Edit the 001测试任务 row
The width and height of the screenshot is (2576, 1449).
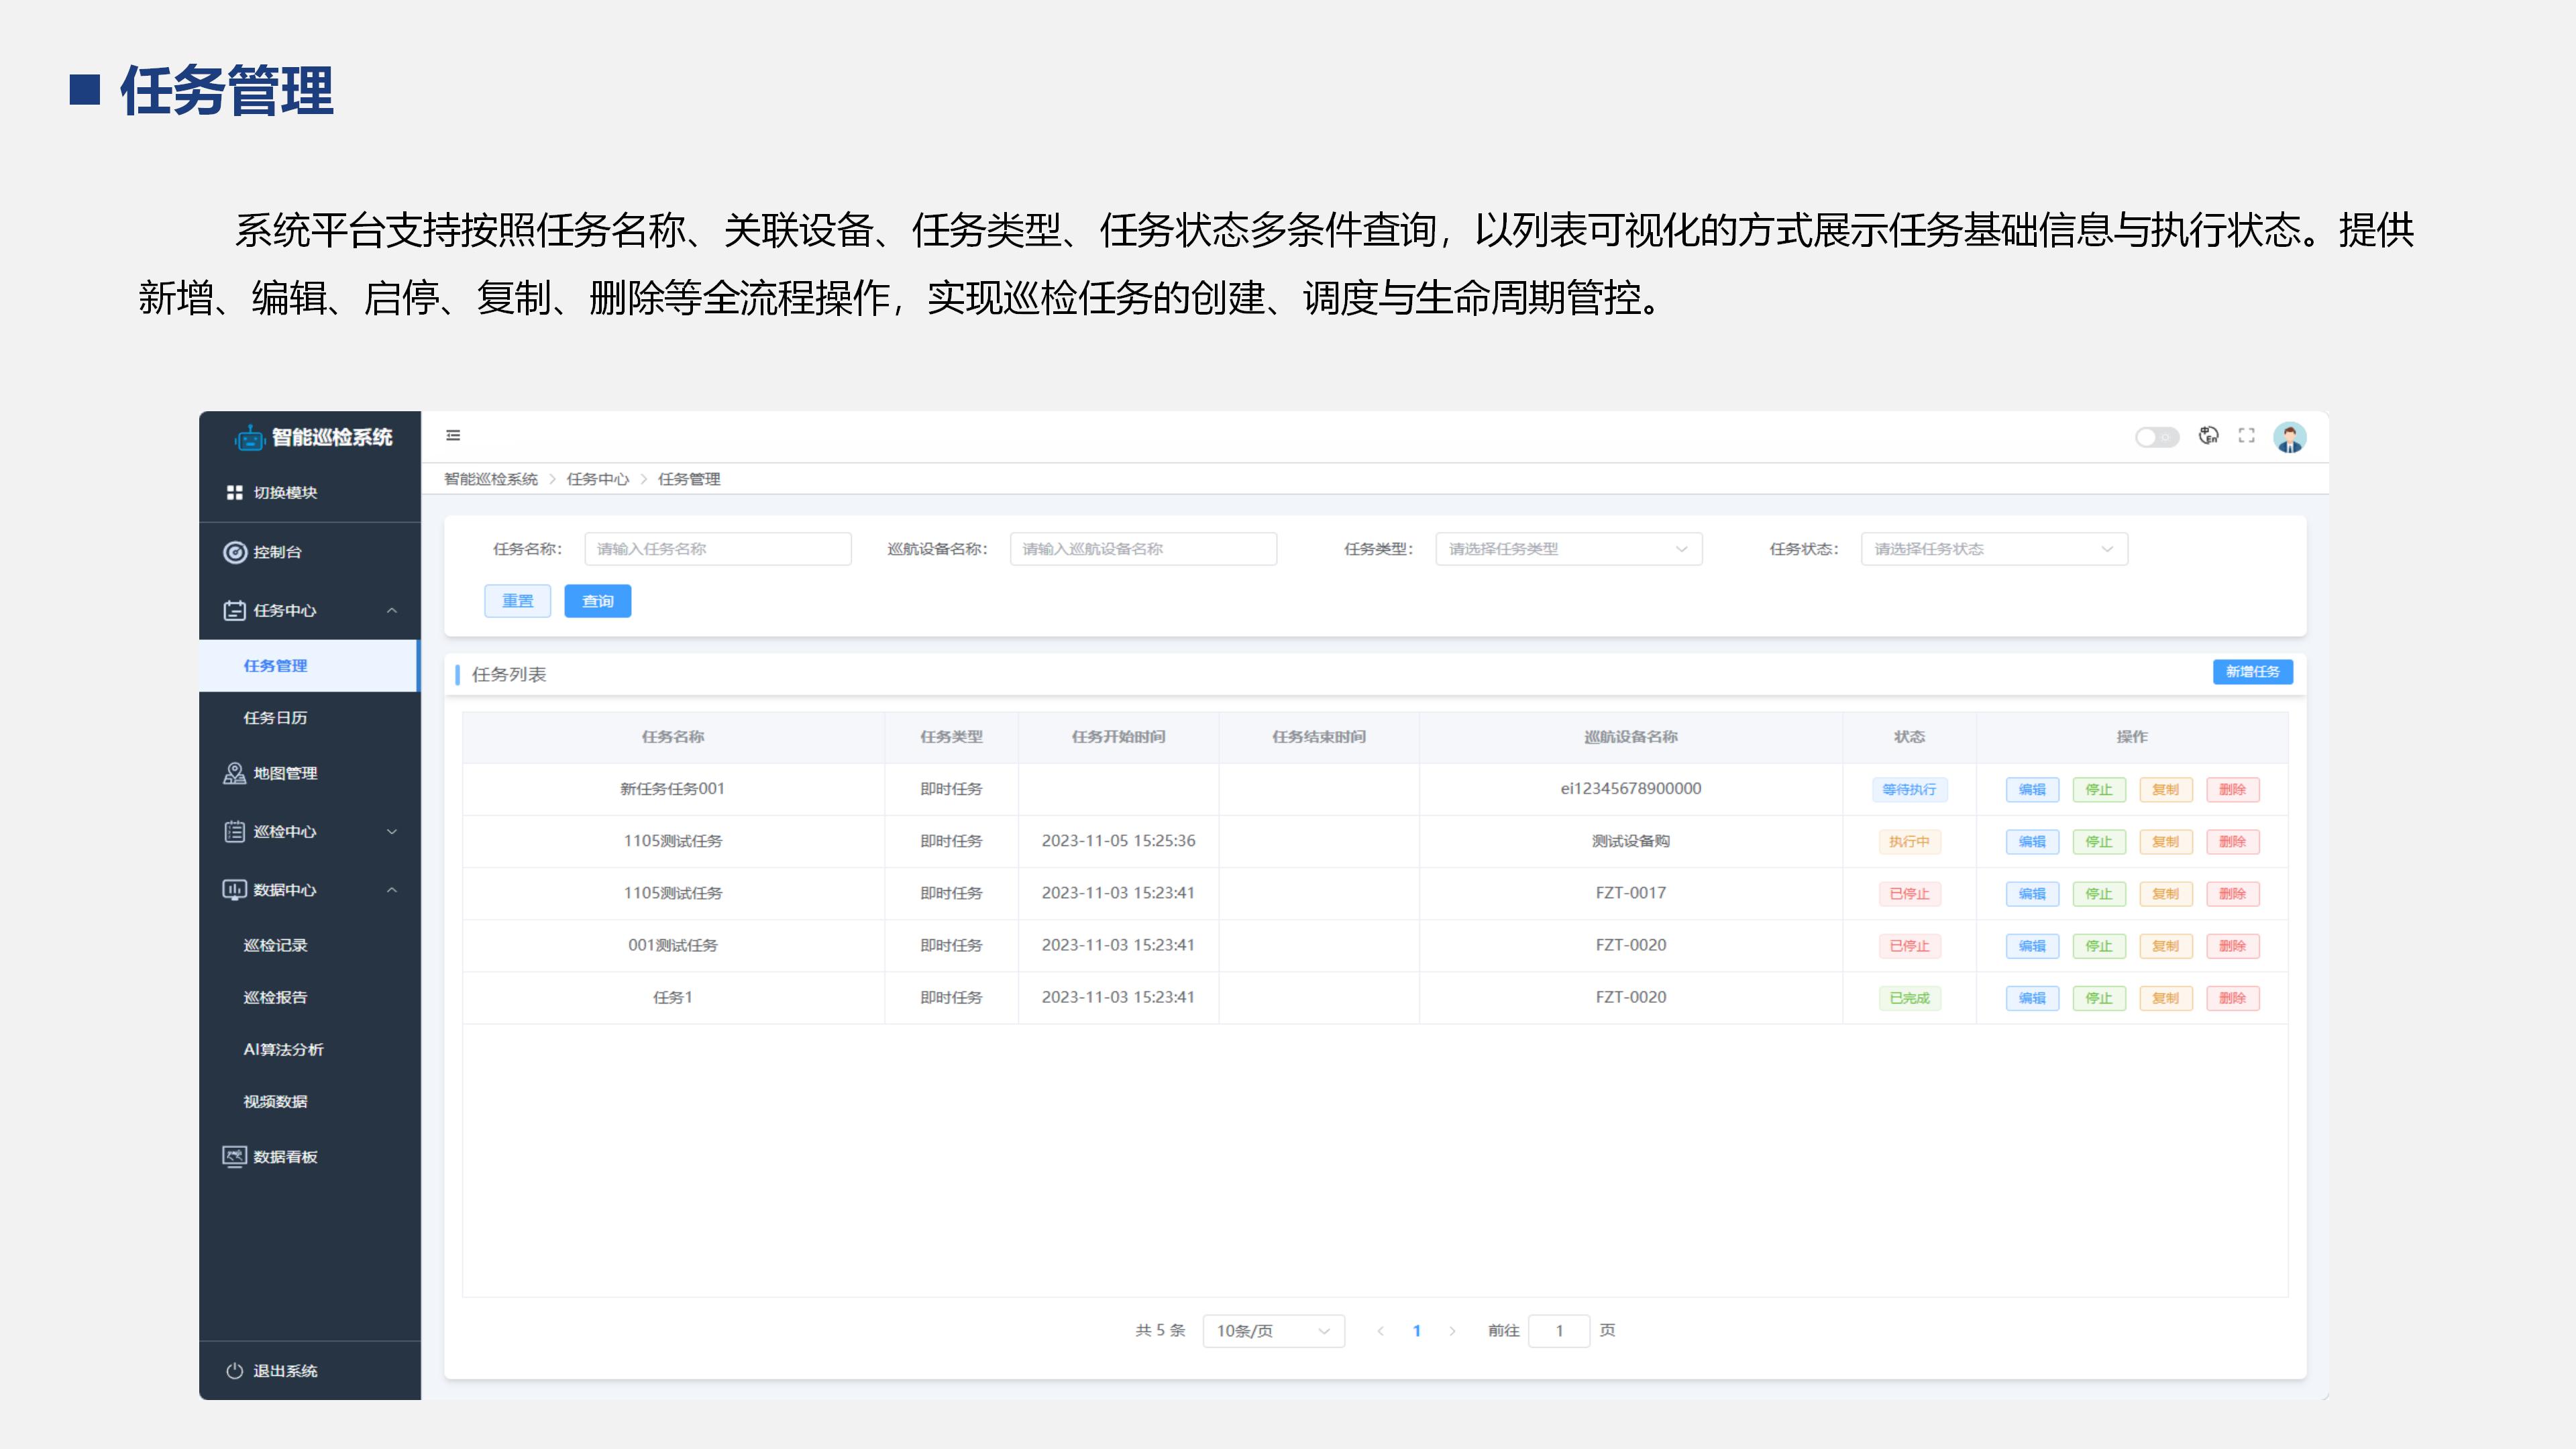coord(2032,946)
